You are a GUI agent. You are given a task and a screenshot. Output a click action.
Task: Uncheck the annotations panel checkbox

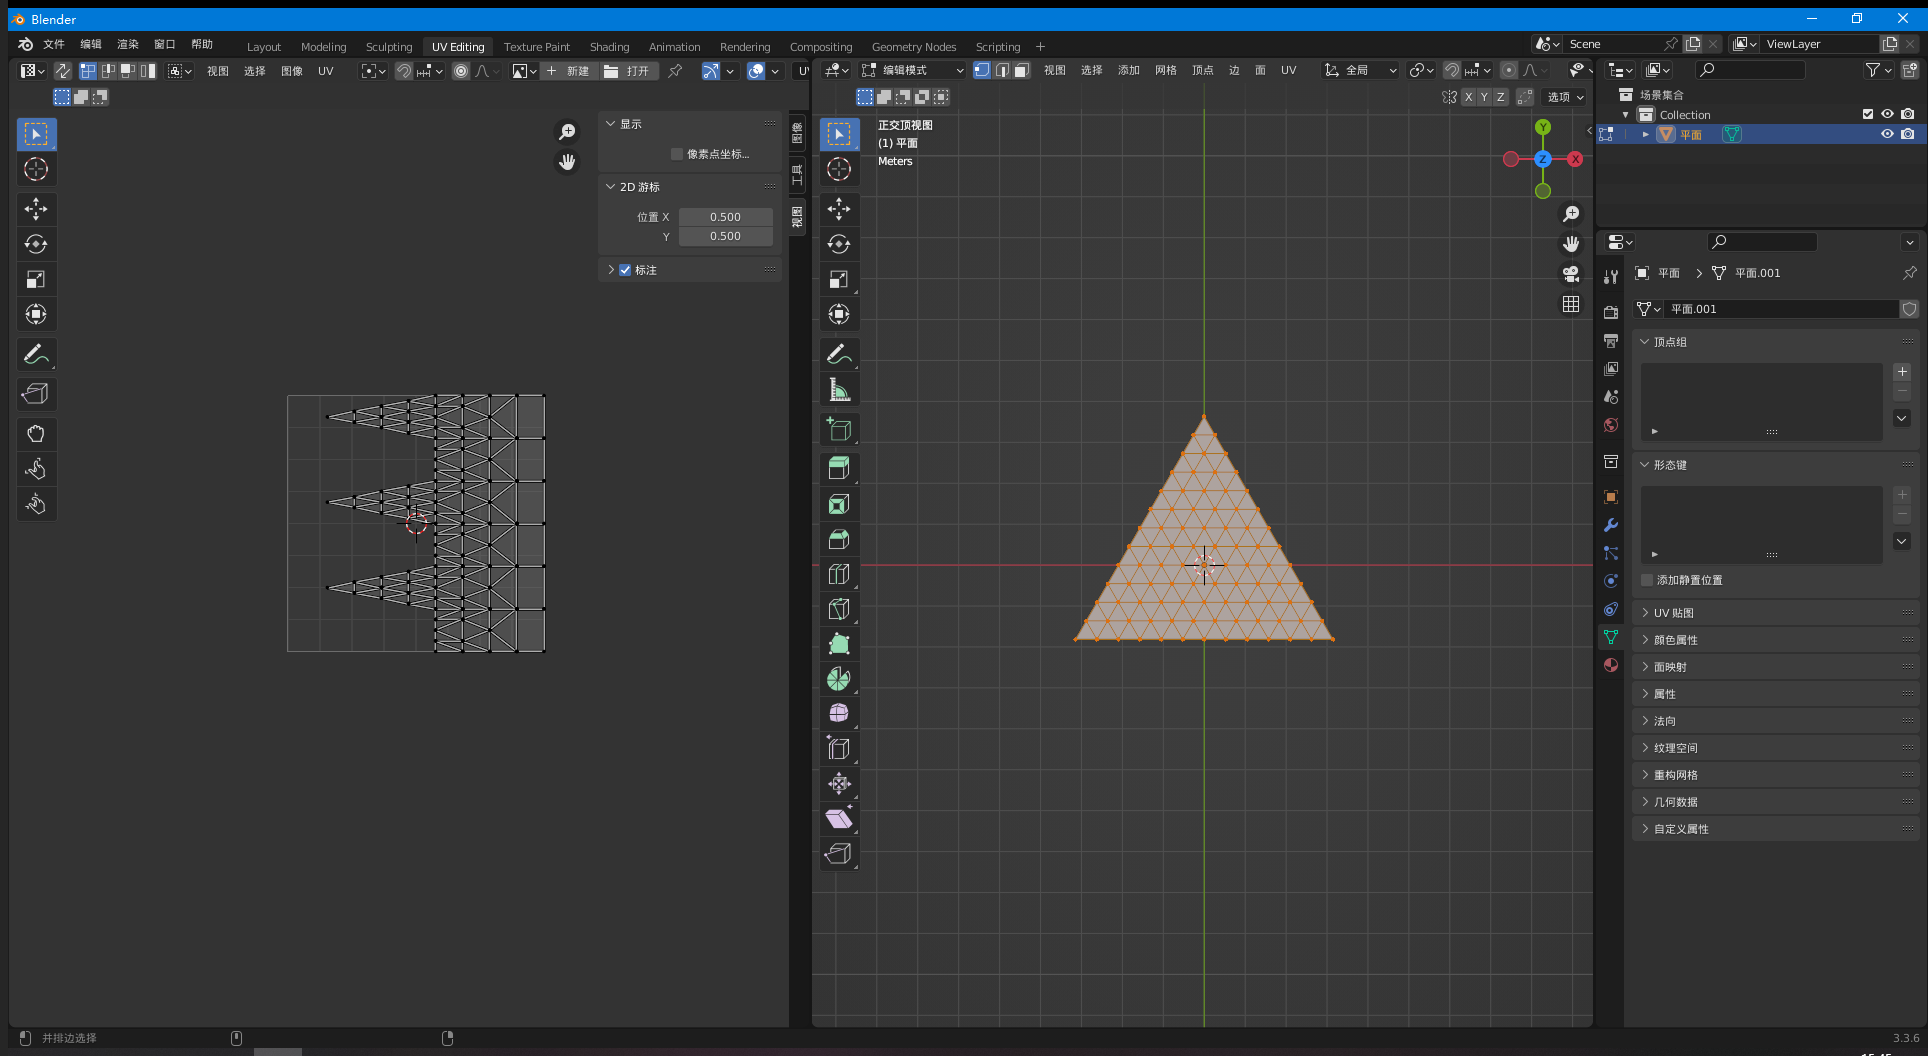[x=625, y=270]
